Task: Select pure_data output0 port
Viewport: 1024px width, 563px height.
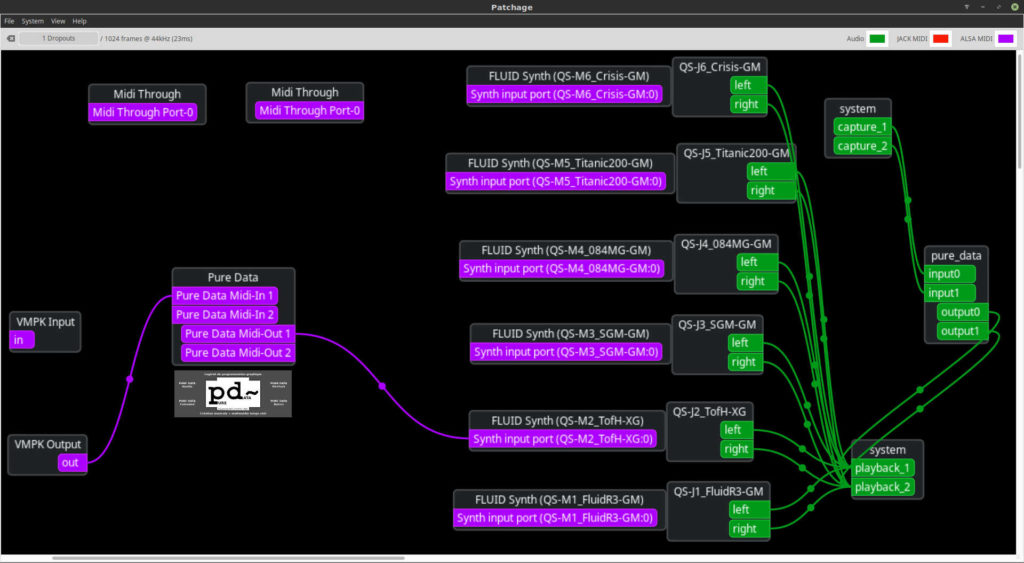Action: click(x=962, y=312)
